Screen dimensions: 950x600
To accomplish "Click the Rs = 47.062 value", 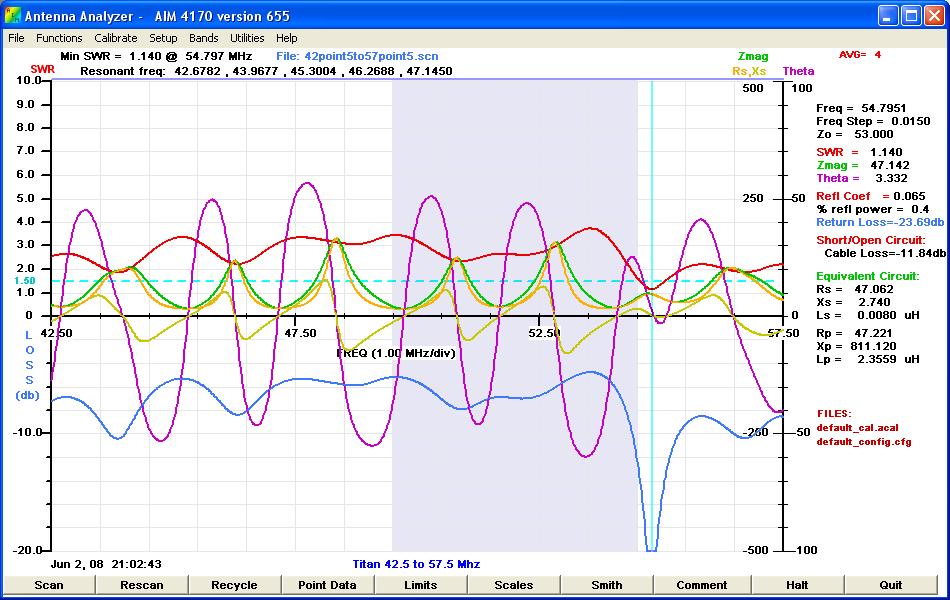I will click(x=854, y=289).
